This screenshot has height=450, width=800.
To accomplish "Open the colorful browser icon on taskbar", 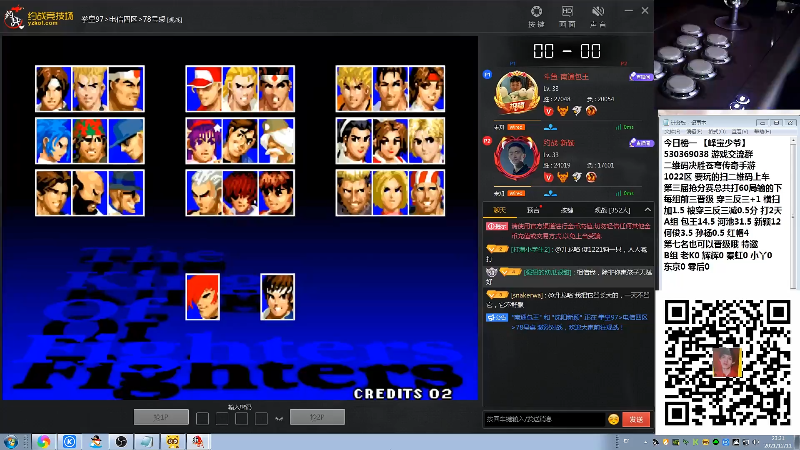I will (43, 442).
